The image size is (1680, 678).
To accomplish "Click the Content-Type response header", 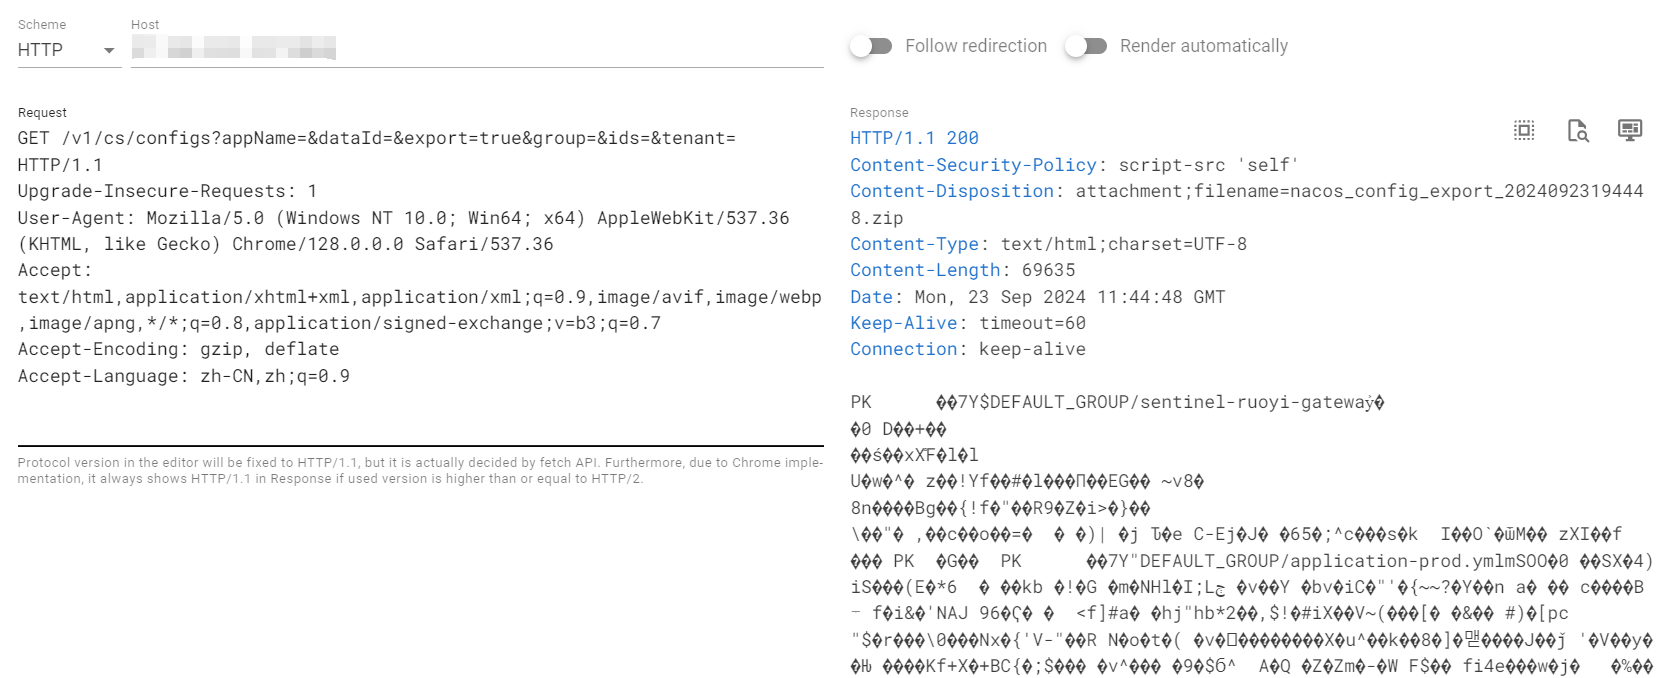I will pos(914,244).
